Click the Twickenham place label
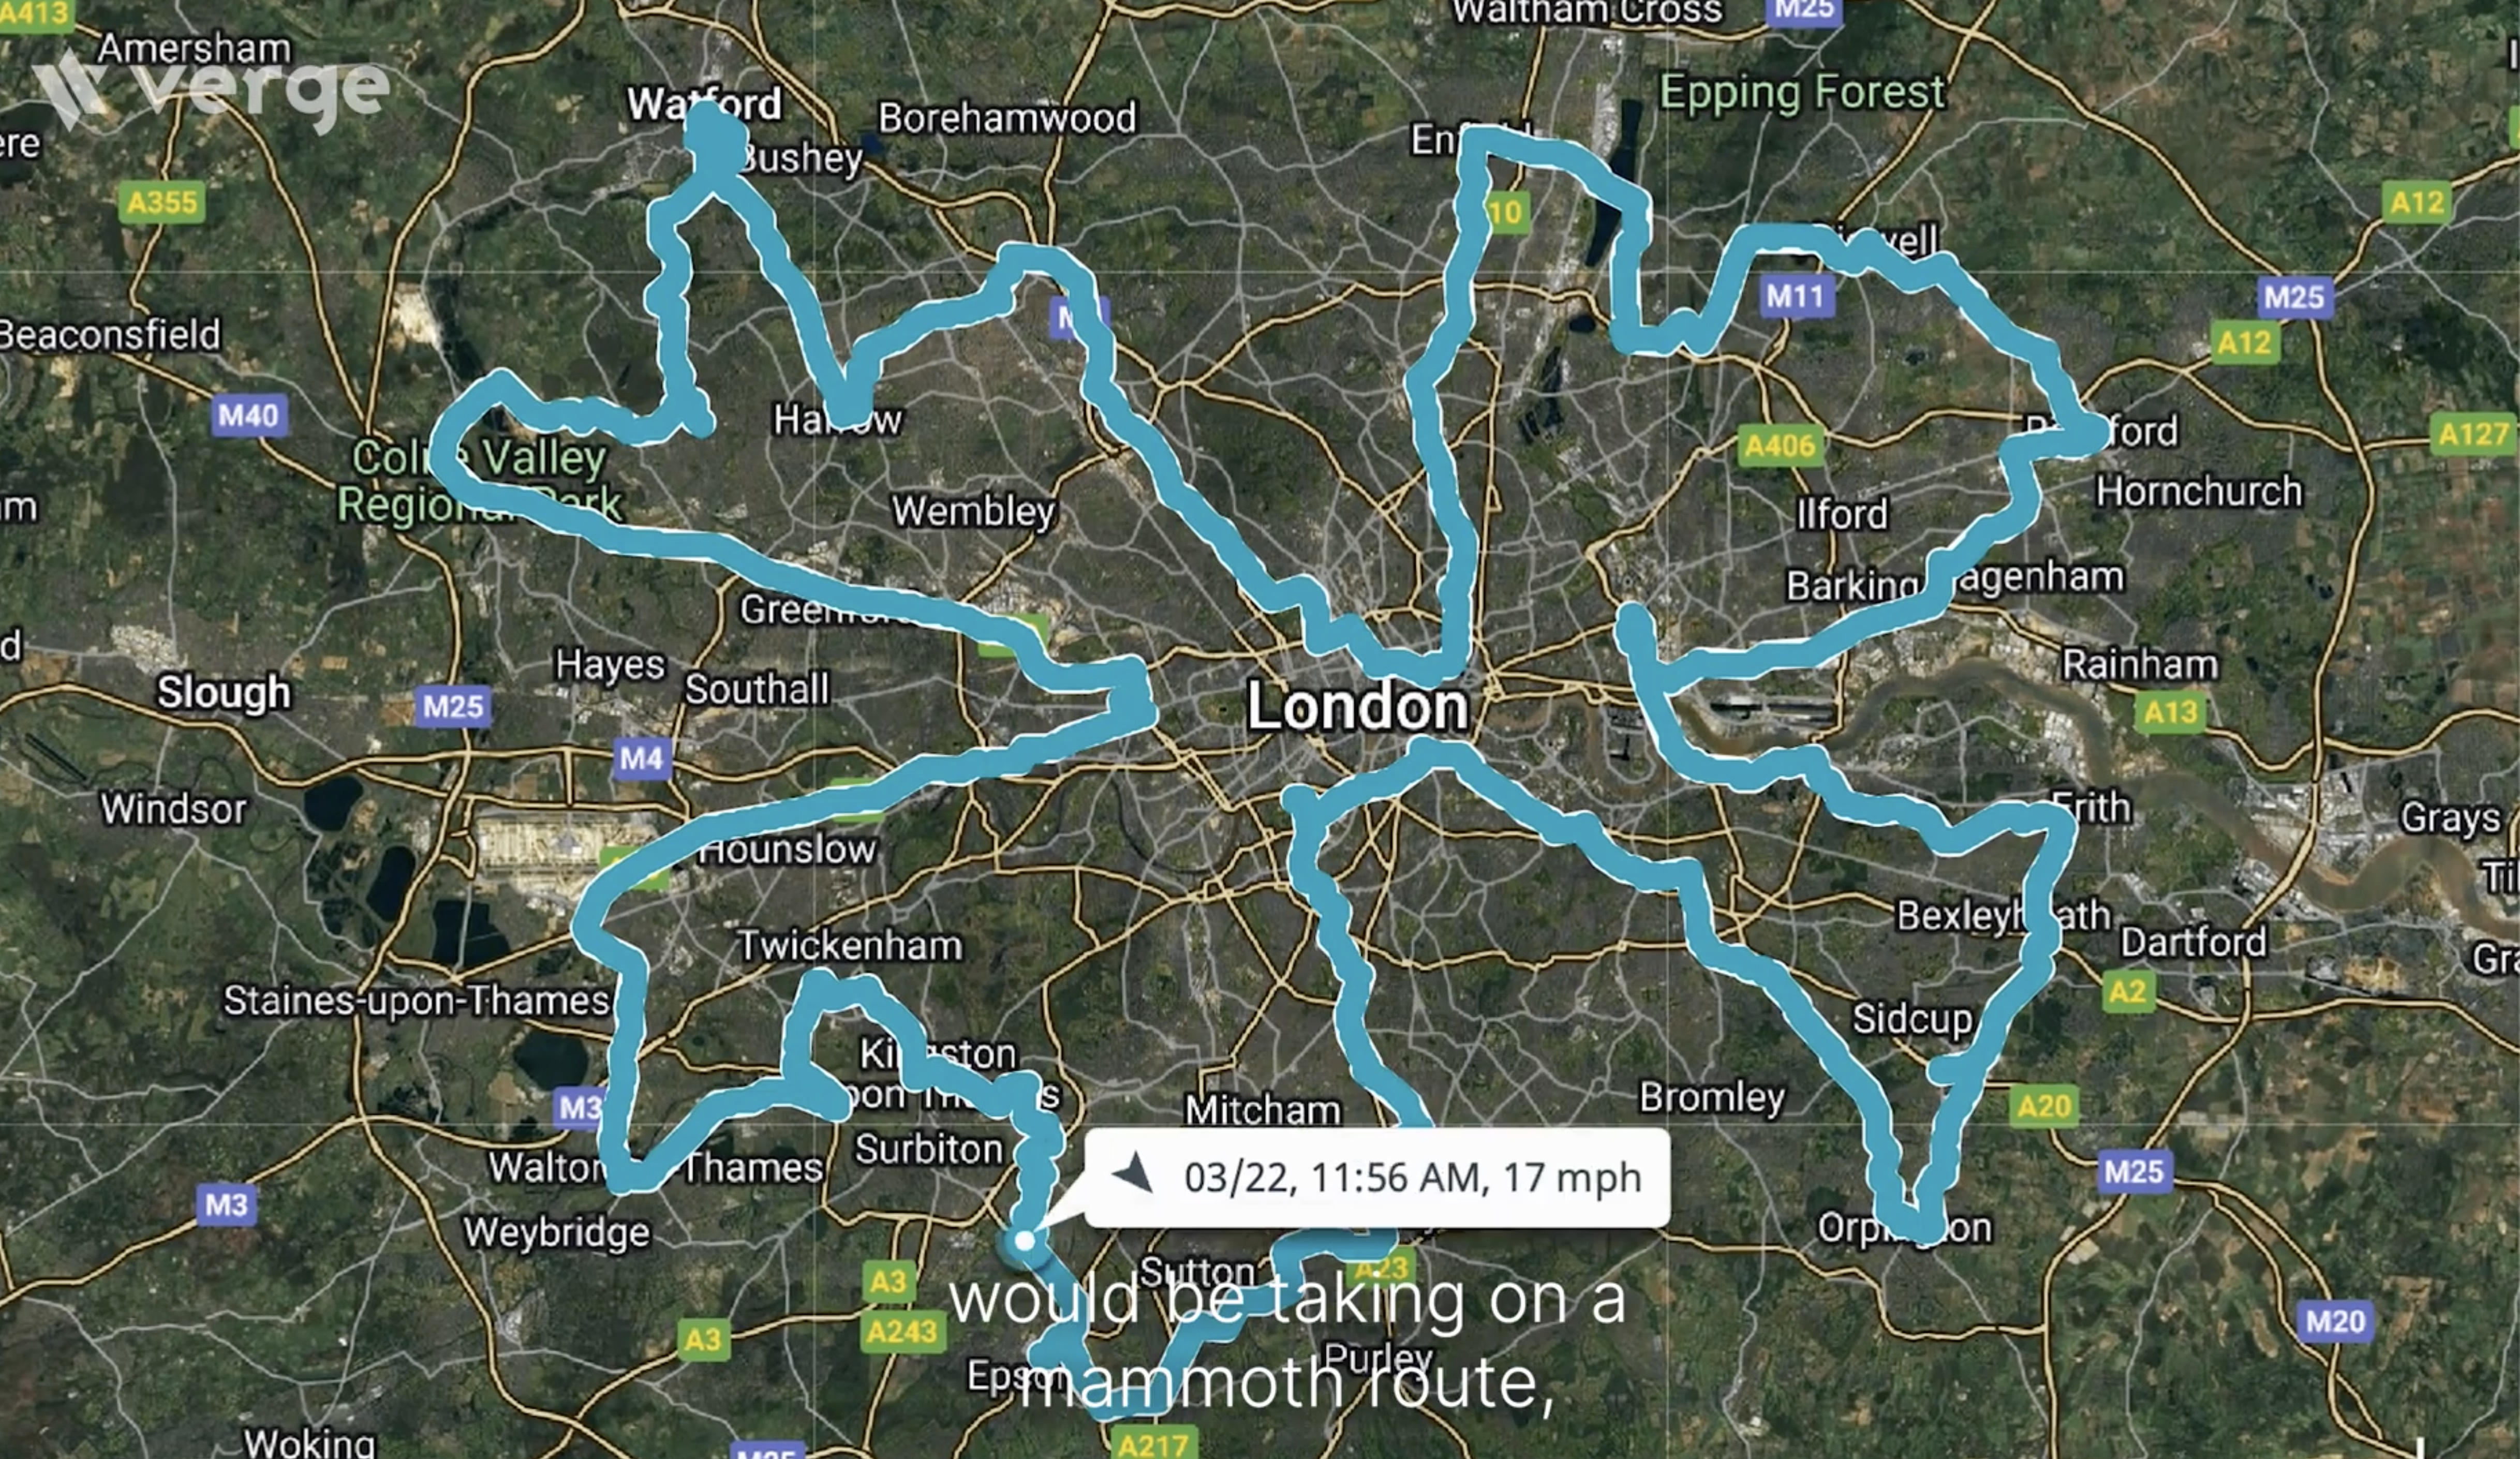This screenshot has height=1459, width=2520. point(850,945)
